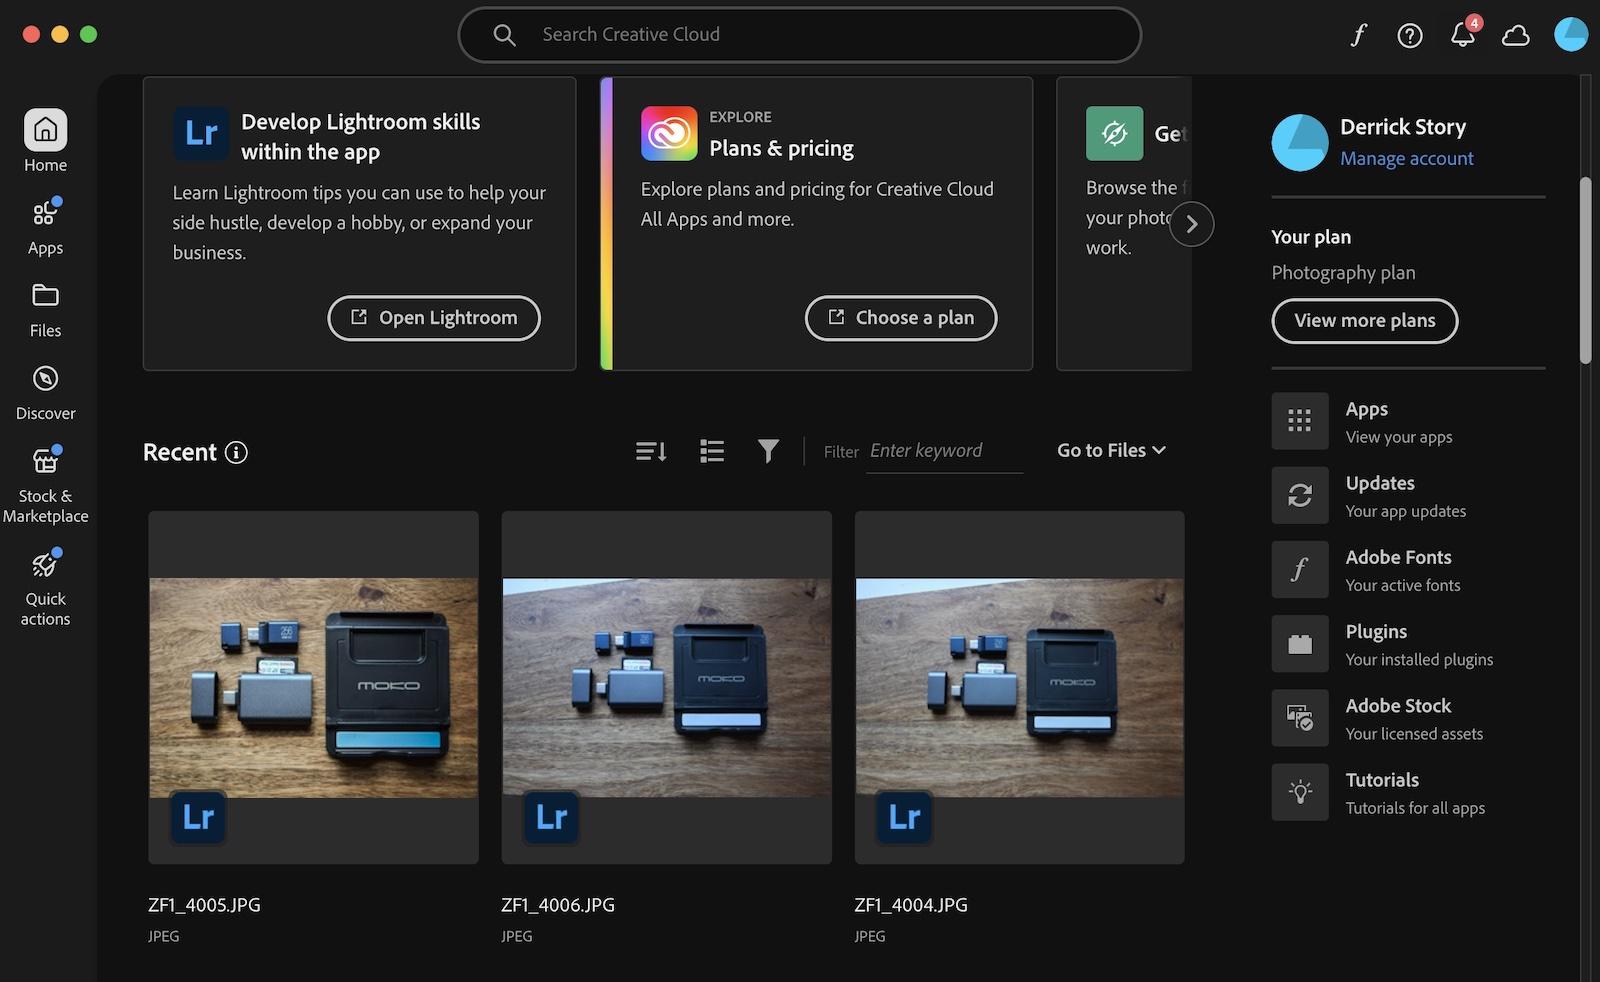
Task: Click the right panel vertical scrollbar
Action: coord(1585,270)
